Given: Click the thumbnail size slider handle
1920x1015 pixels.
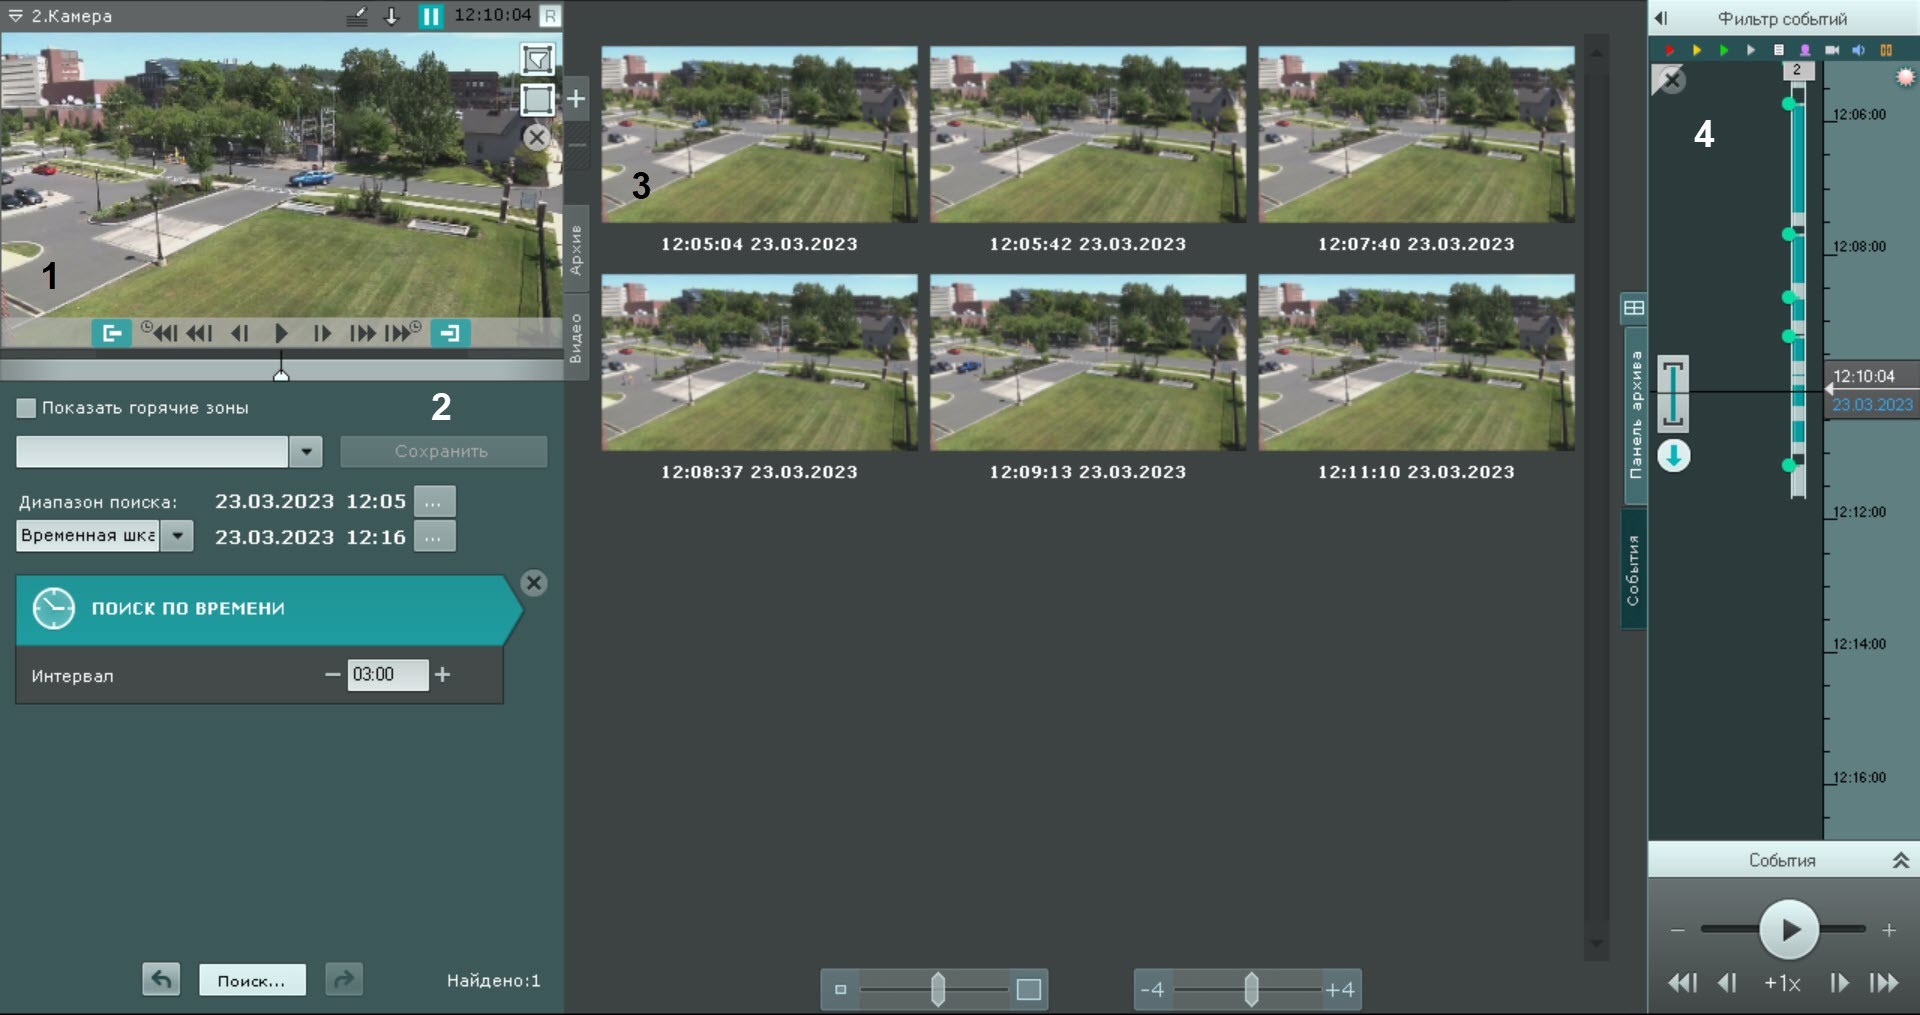Looking at the screenshot, I should pos(937,989).
